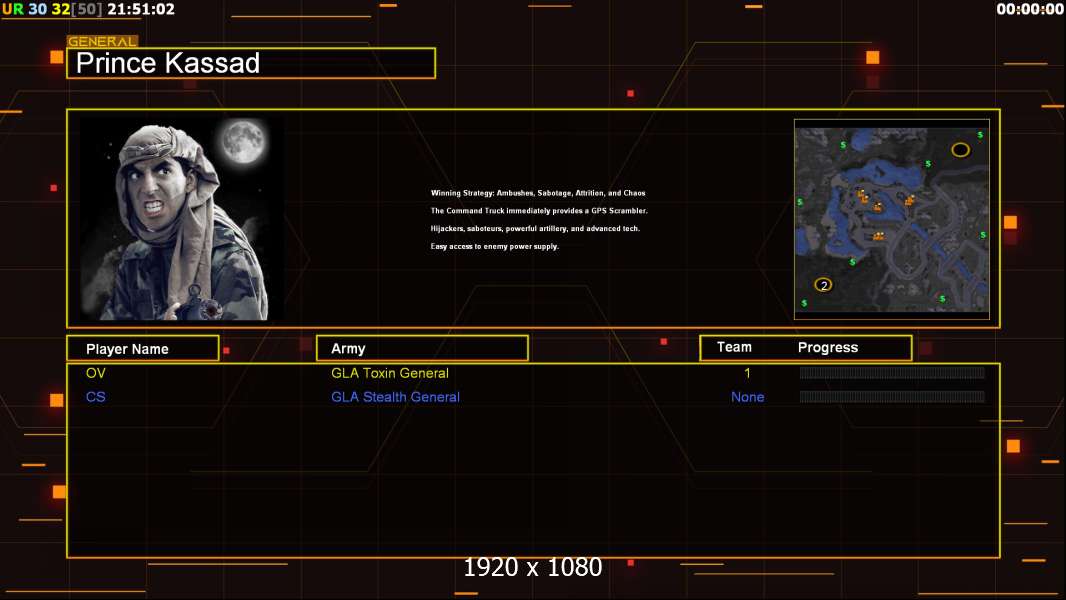This screenshot has width=1066, height=600.
Task: Click supply $ marker on minimap's left edge
Action: click(800, 202)
